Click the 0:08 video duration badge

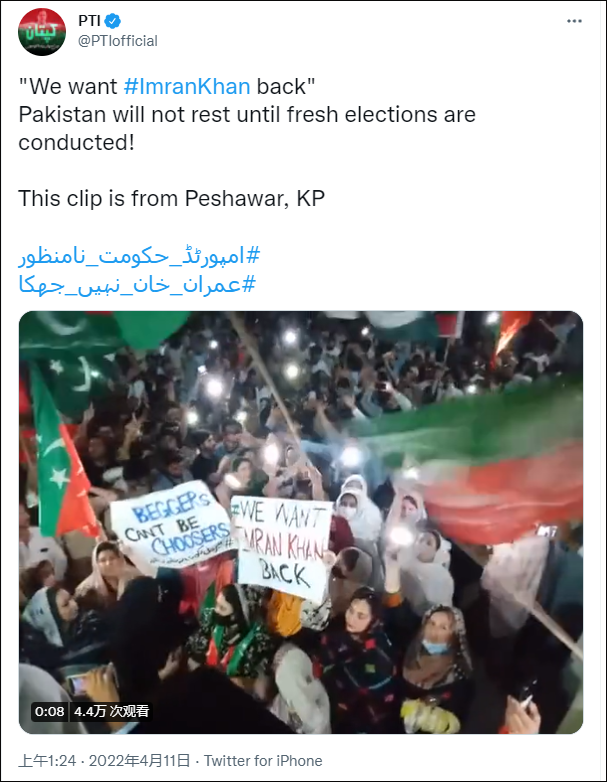pos(49,711)
